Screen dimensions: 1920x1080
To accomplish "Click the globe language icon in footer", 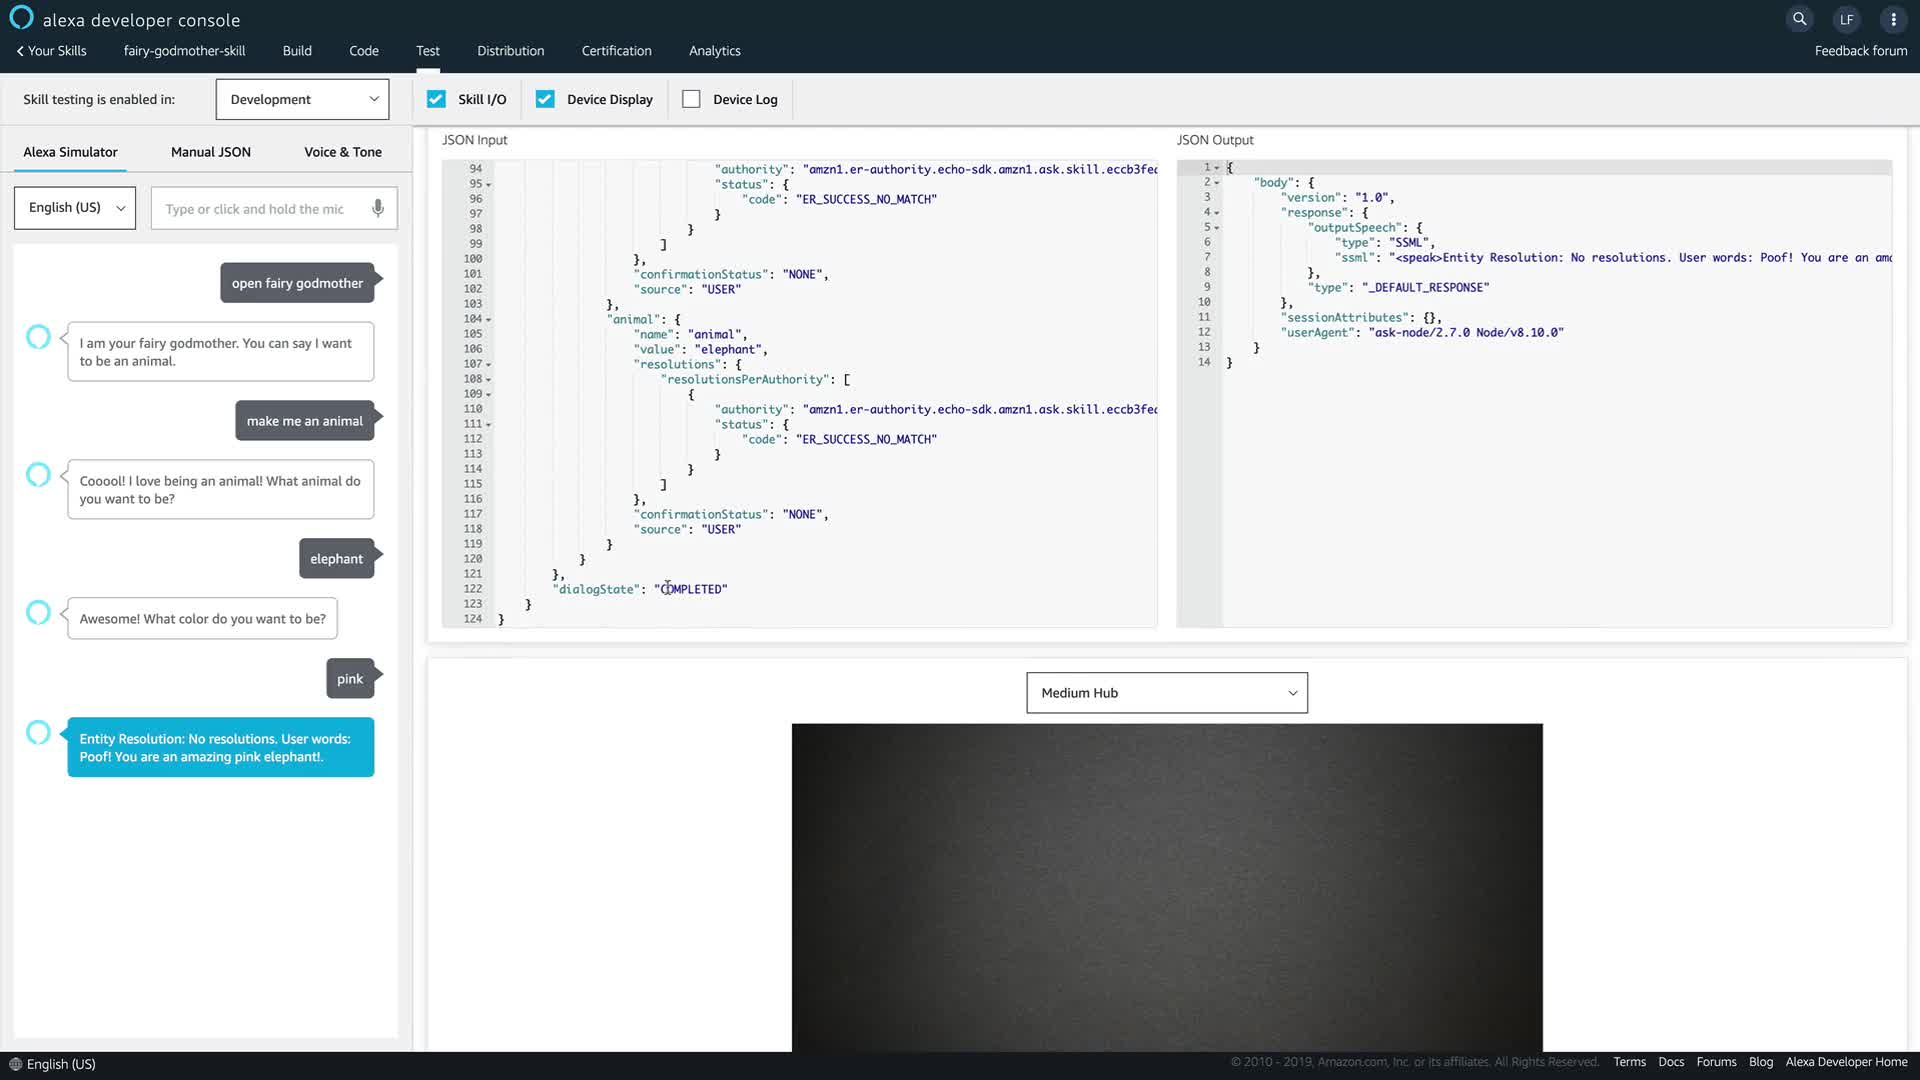I will [x=15, y=1064].
